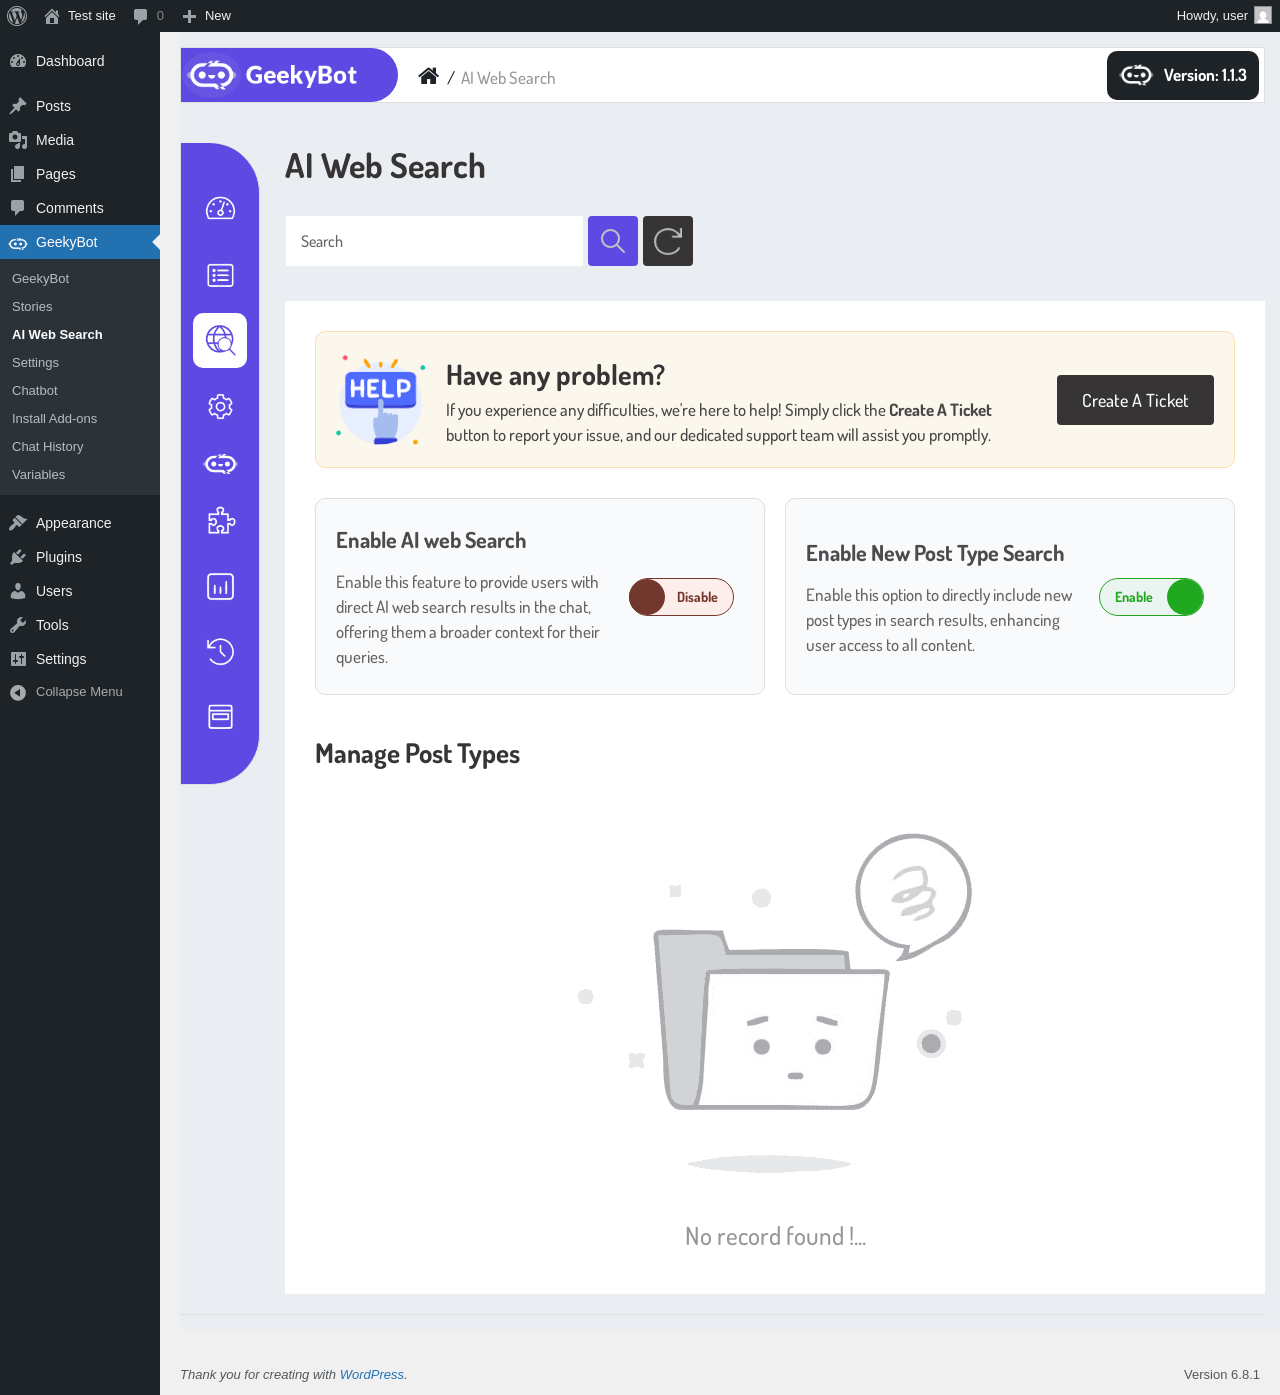Image resolution: width=1280 pixels, height=1395 pixels.
Task: Open Chatbot submenu entry
Action: click(80, 391)
